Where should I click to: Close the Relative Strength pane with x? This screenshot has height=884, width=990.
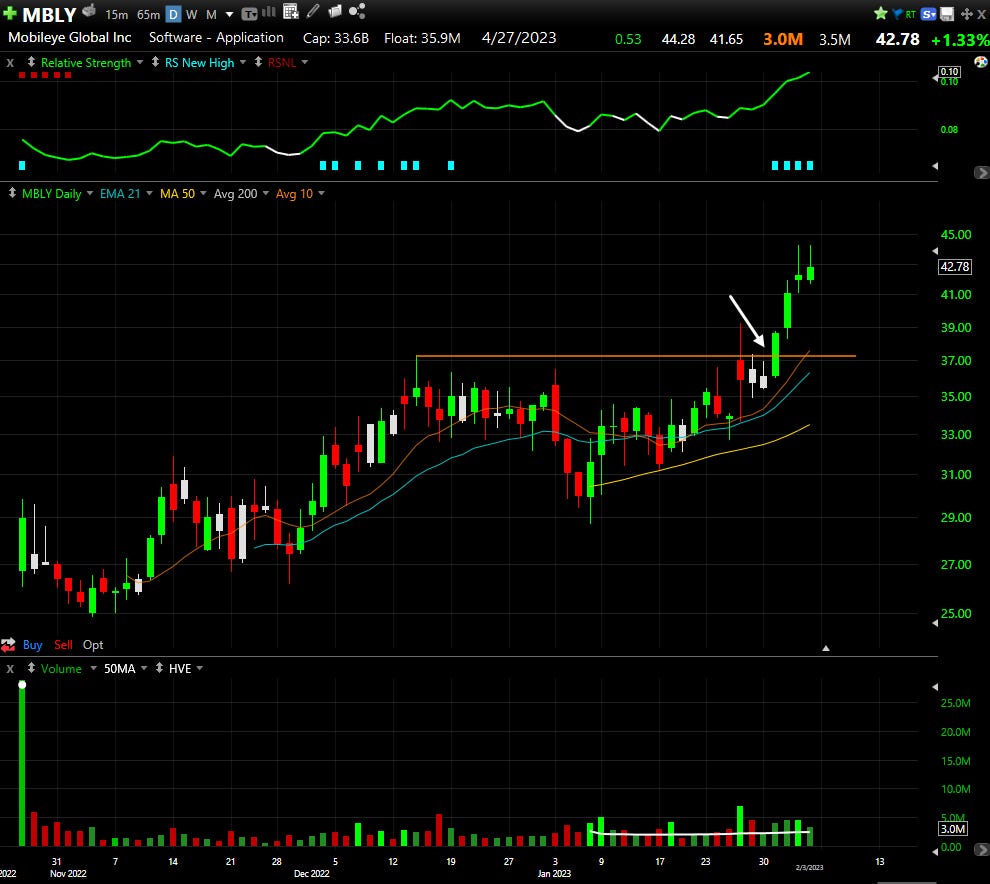[x=10, y=63]
